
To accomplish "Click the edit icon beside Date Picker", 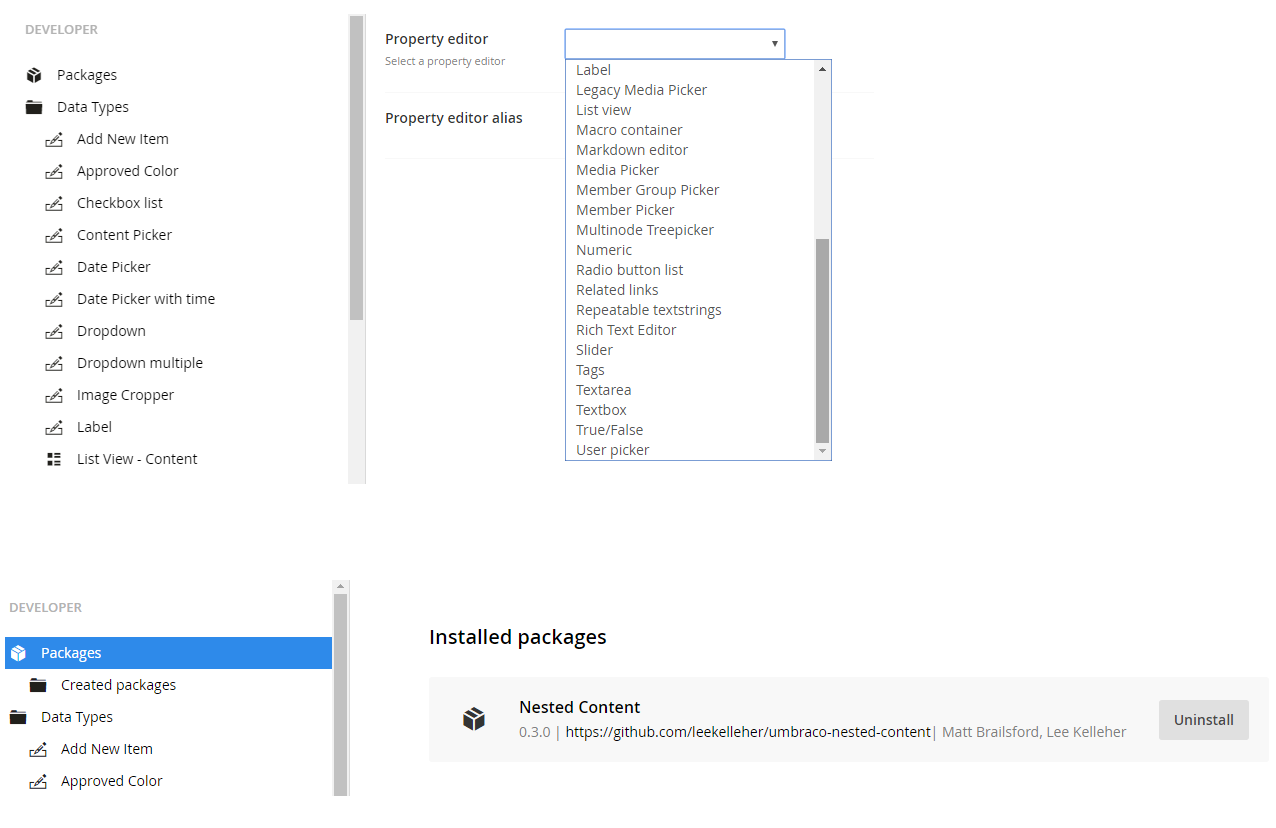I will coord(54,267).
